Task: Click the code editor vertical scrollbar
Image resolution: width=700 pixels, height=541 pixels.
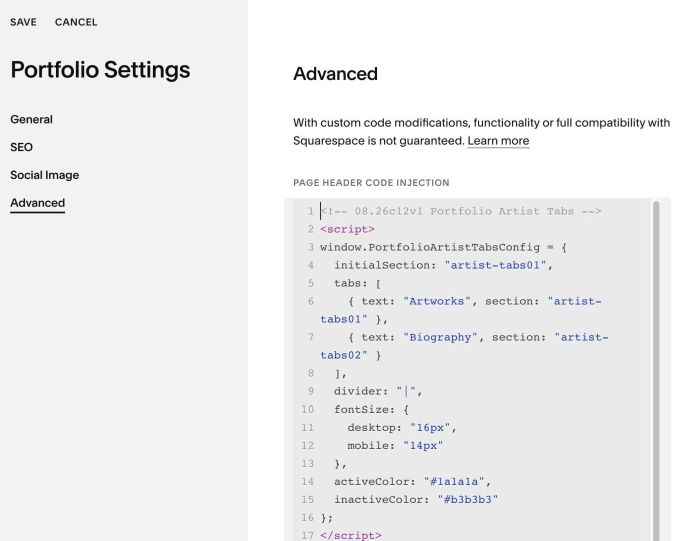Action: tap(656, 370)
